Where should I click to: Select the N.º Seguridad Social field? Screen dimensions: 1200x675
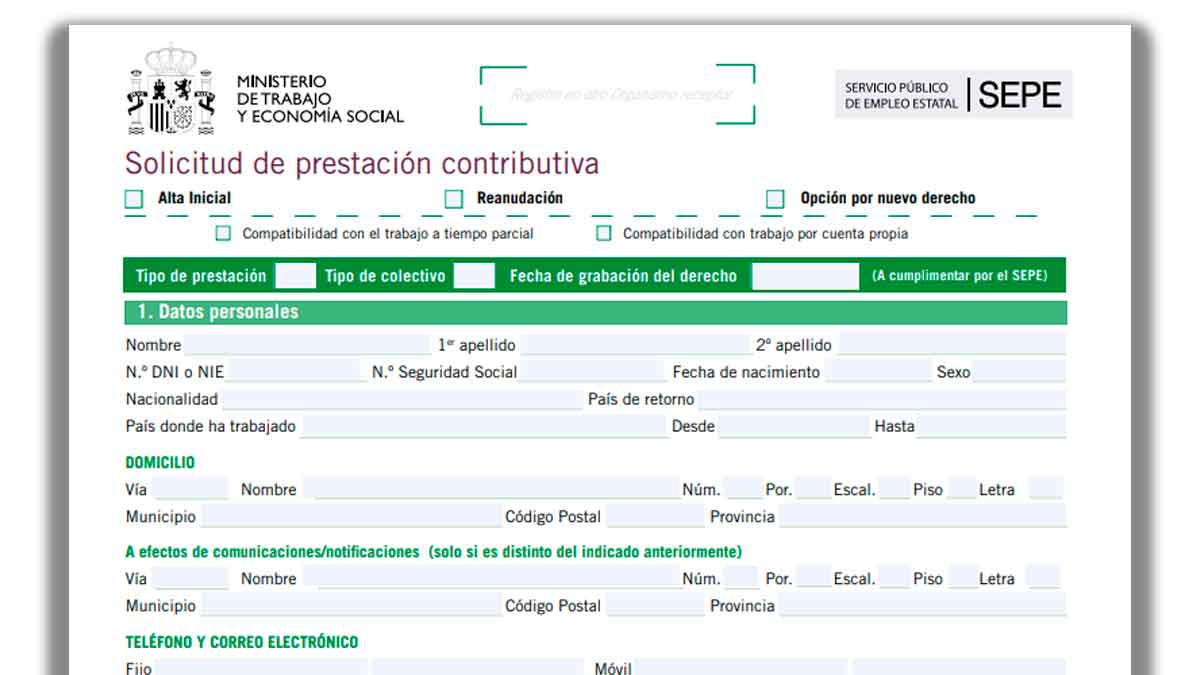pos(591,373)
